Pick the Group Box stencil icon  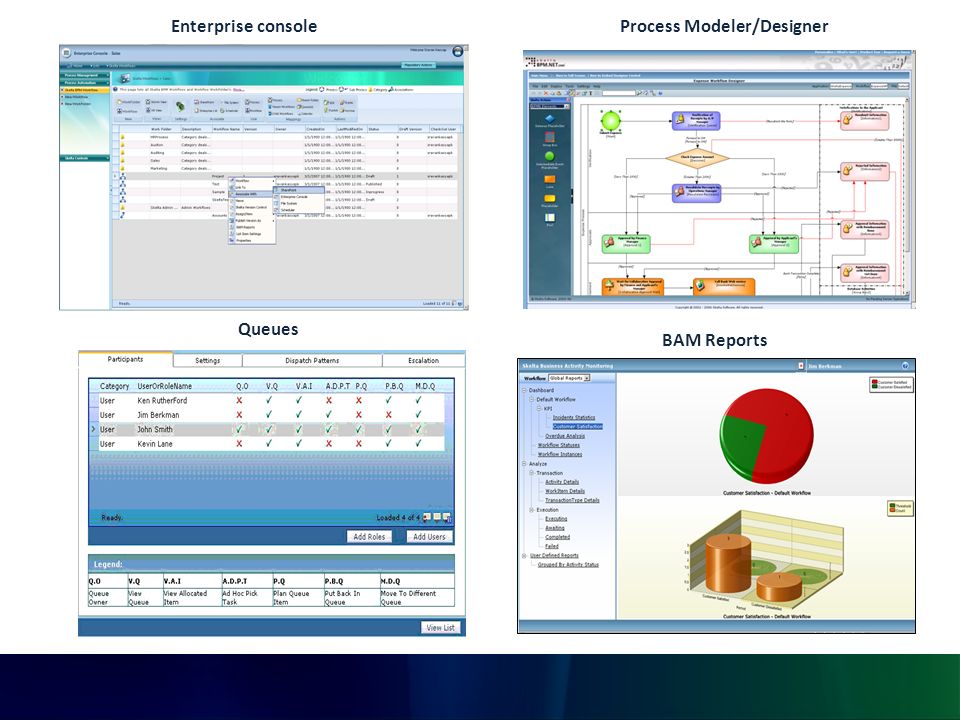(549, 138)
